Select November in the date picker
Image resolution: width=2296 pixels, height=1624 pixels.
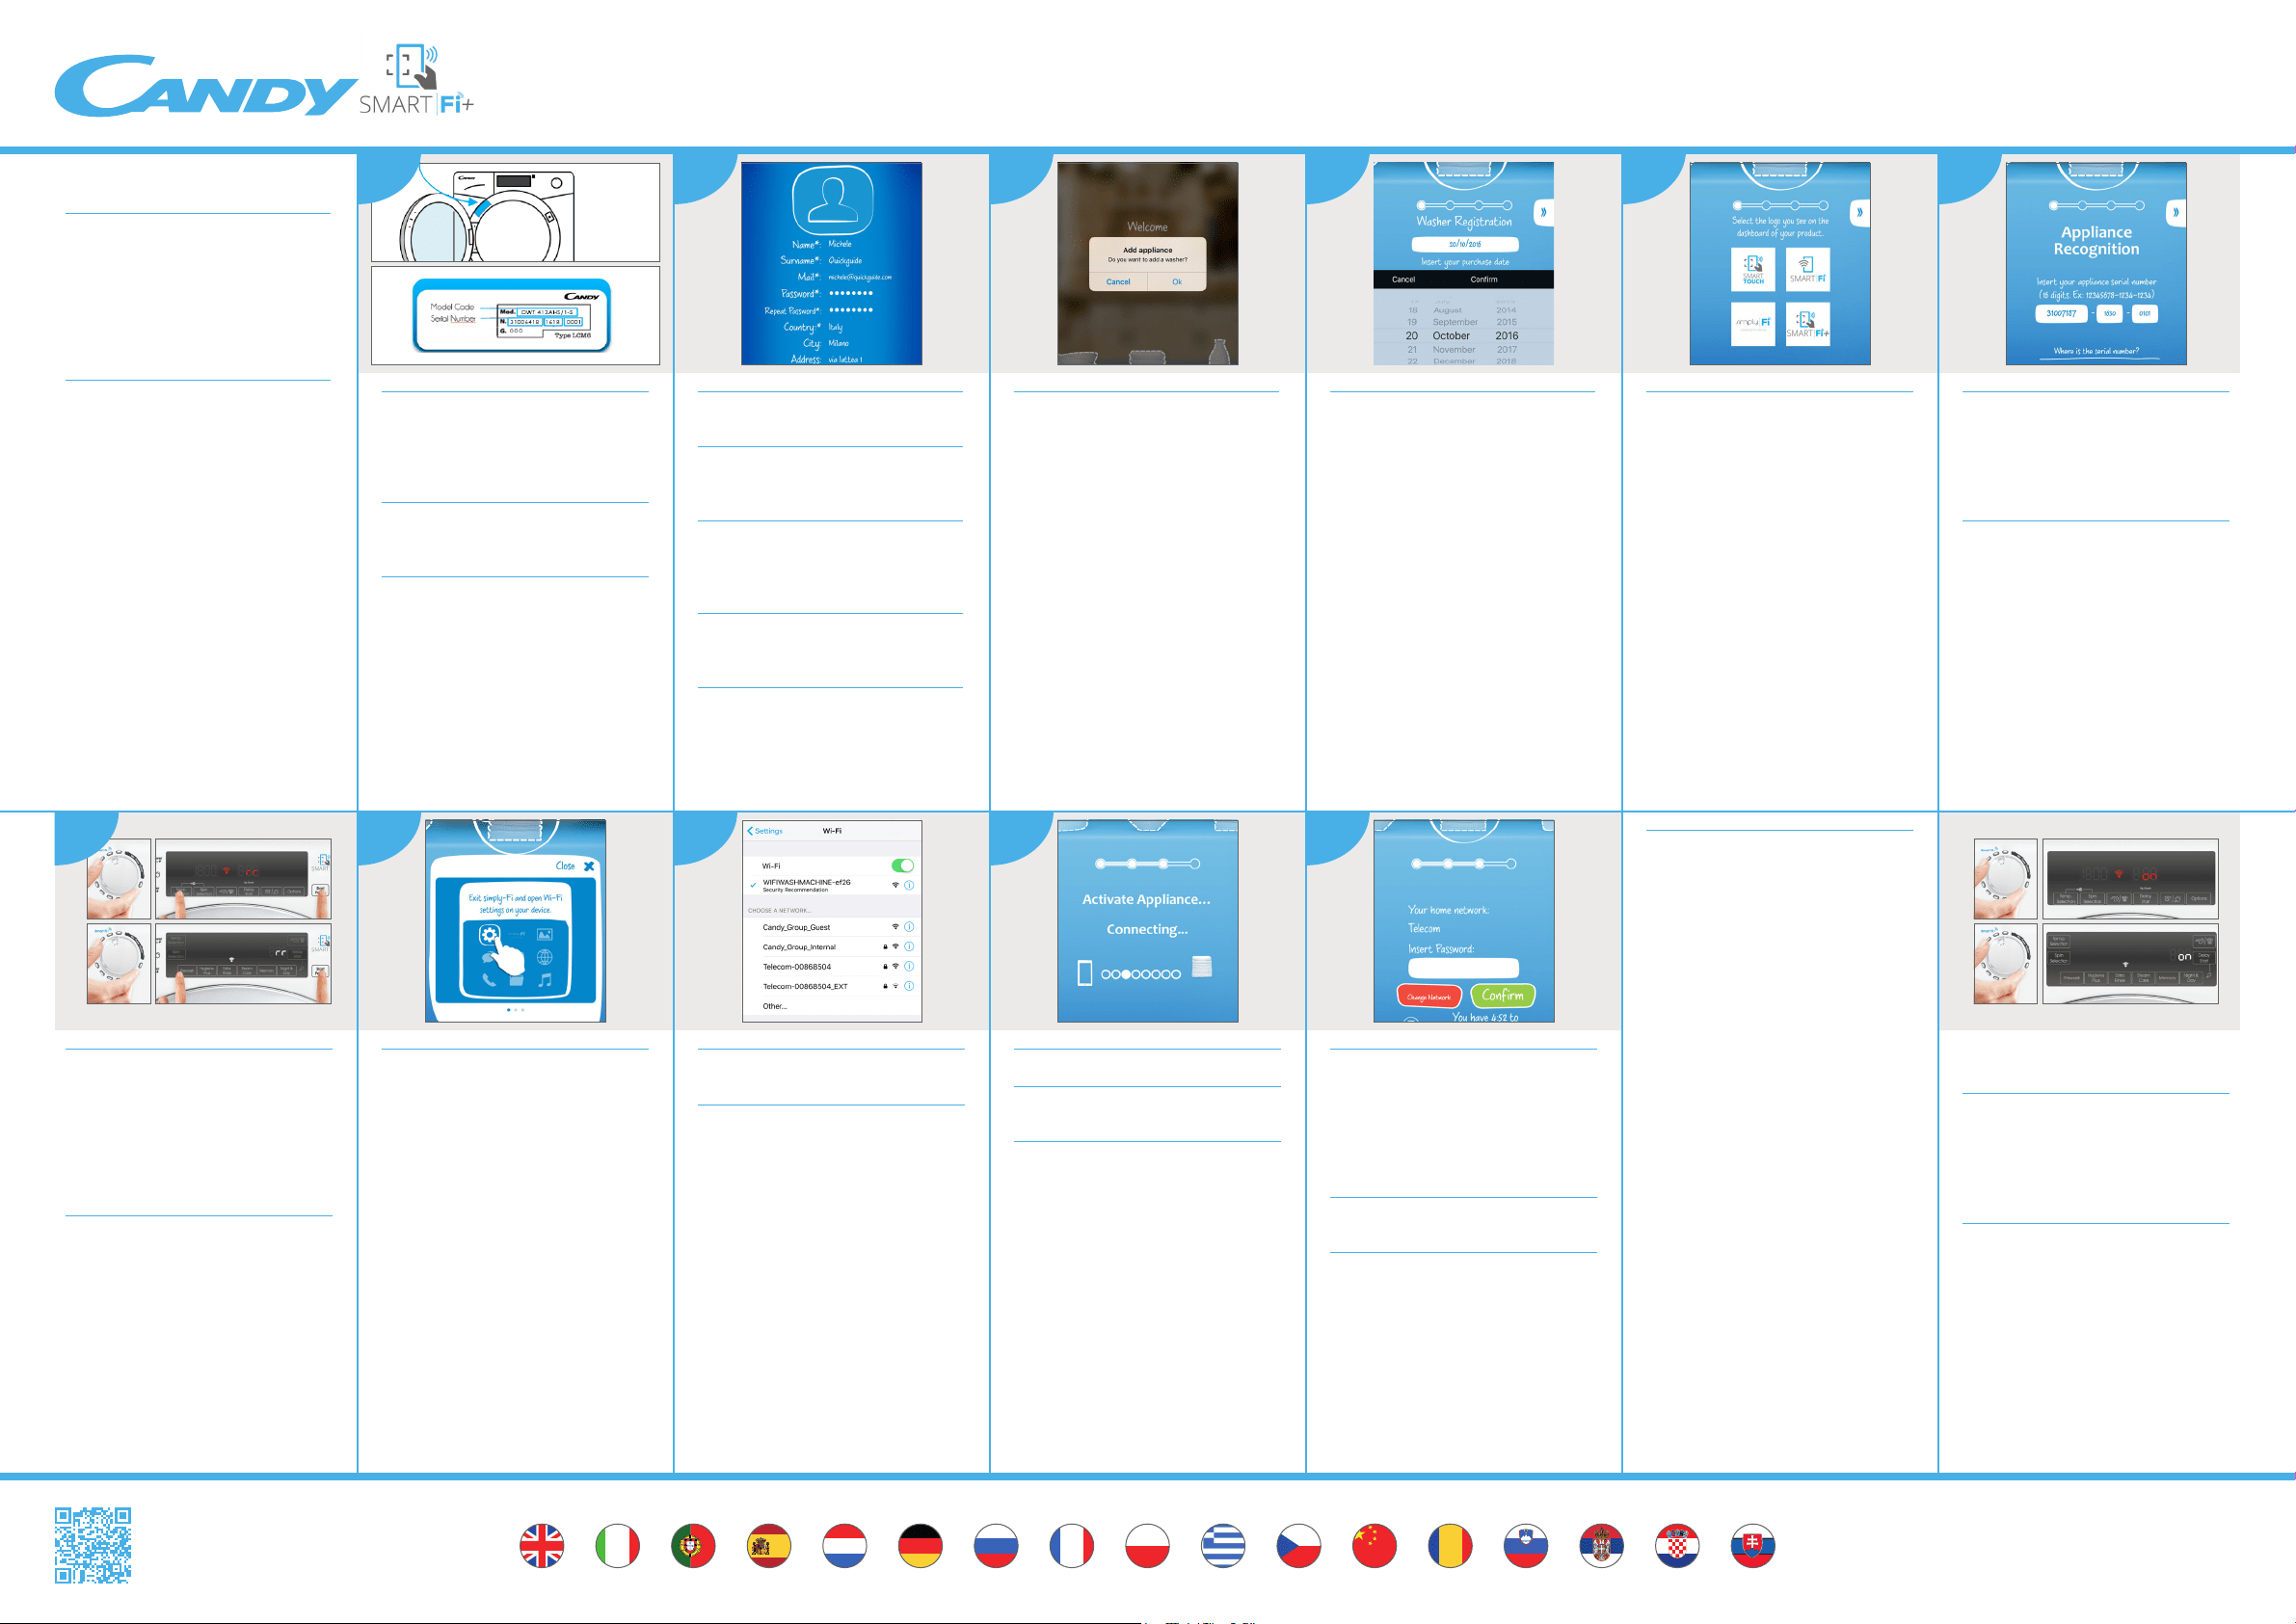[1454, 350]
